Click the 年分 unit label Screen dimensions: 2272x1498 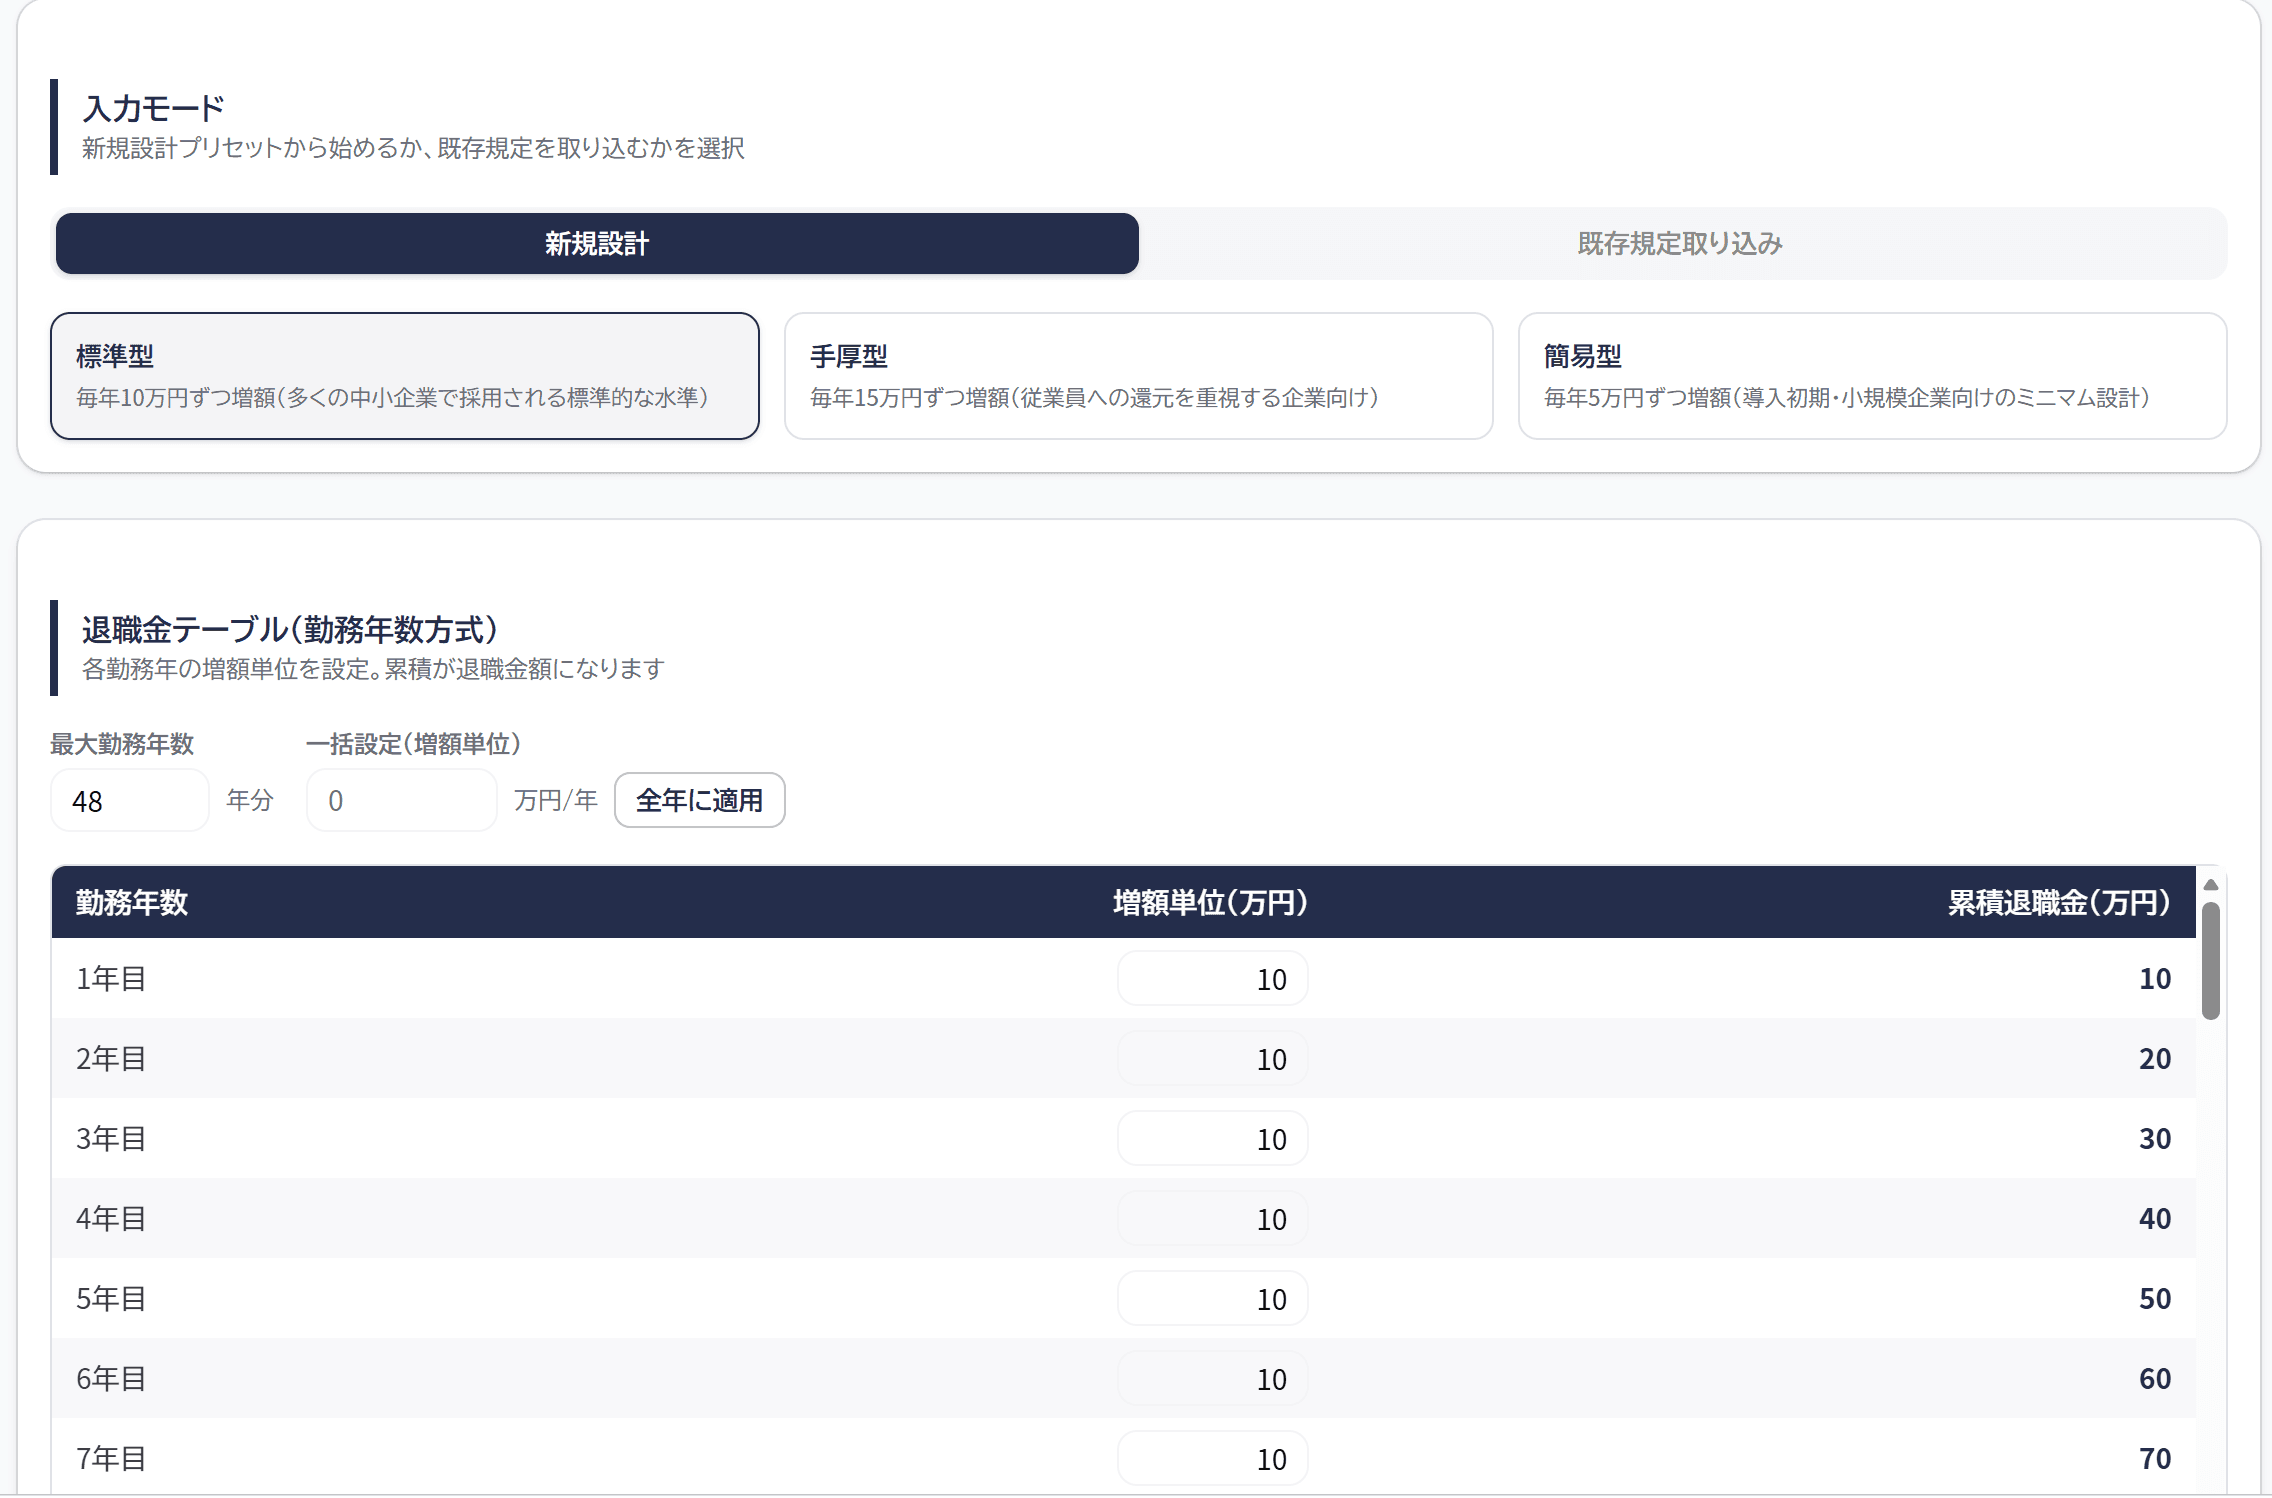[x=250, y=800]
